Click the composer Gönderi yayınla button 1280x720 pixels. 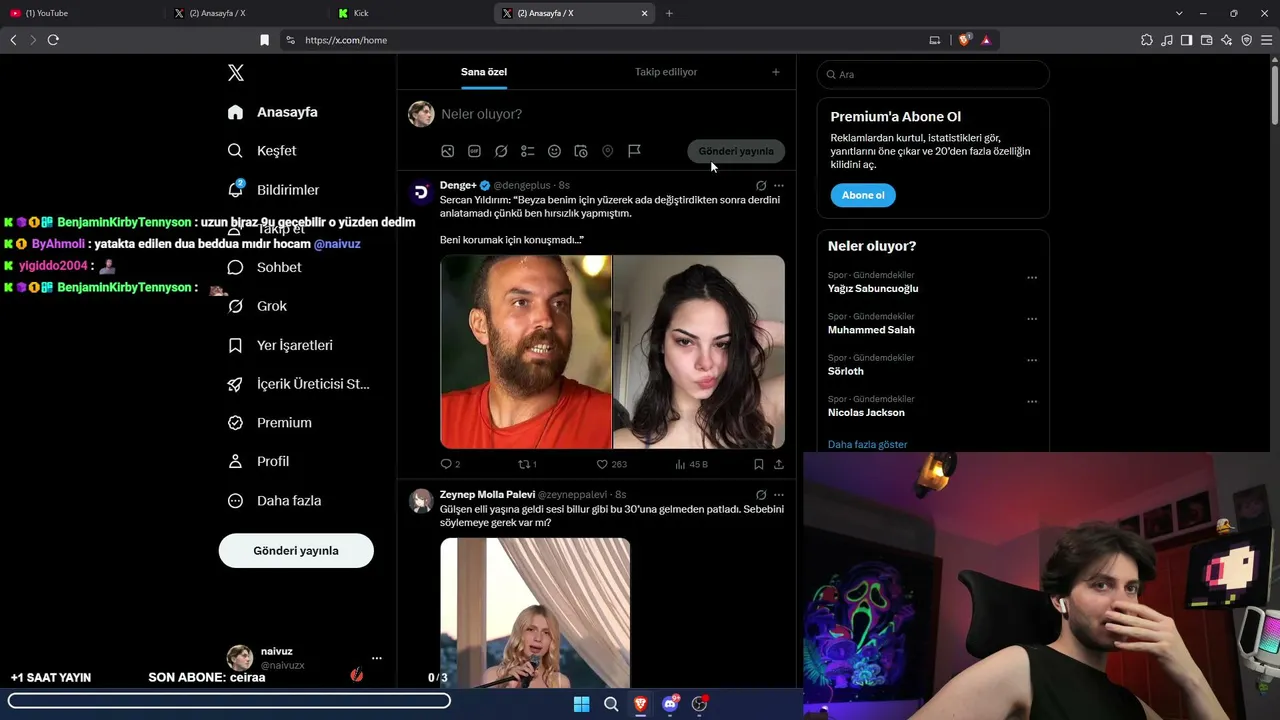tap(736, 151)
